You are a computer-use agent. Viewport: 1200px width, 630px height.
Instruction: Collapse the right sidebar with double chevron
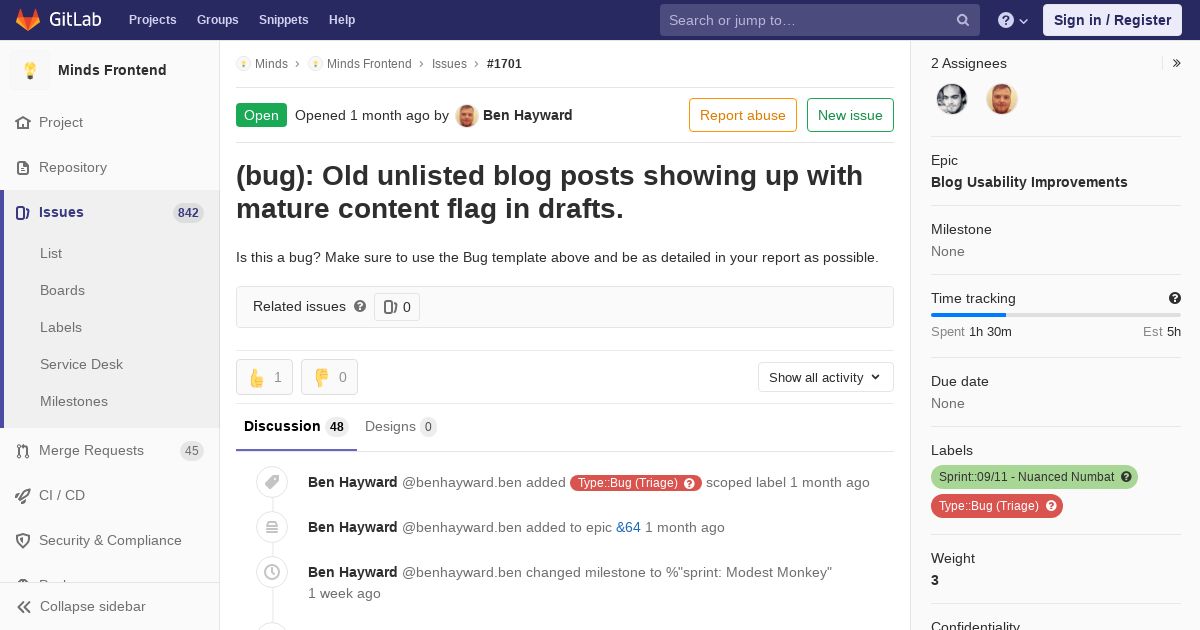[x=1177, y=63]
